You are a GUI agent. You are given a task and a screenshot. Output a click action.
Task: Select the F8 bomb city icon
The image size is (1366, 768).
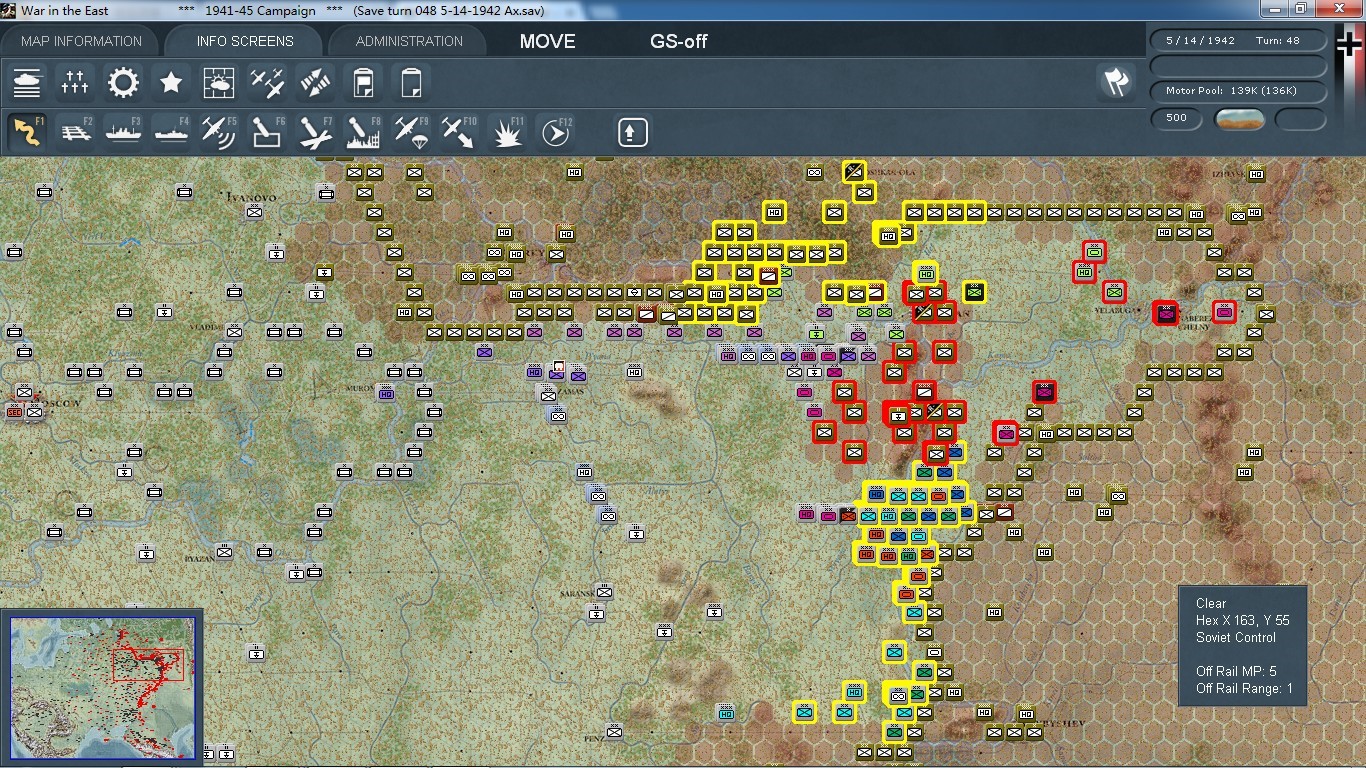[x=363, y=132]
